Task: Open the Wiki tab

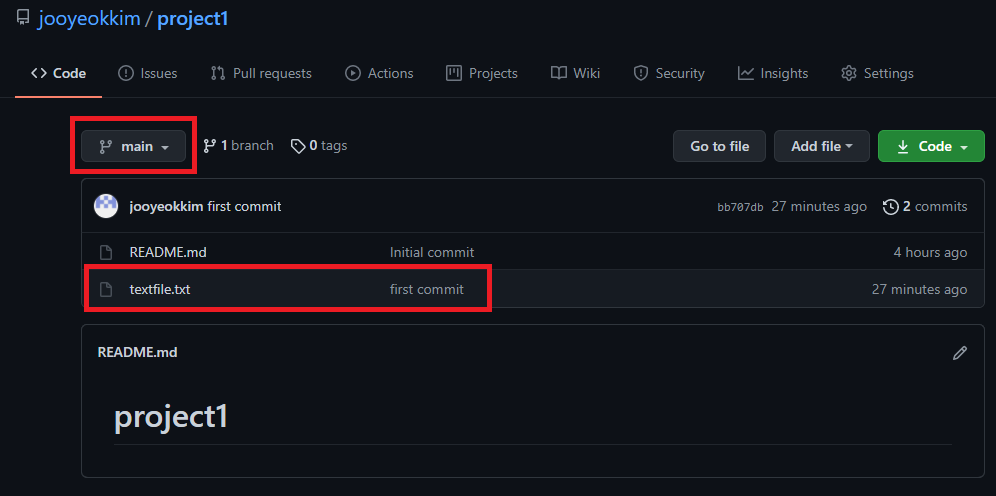Action: [575, 74]
